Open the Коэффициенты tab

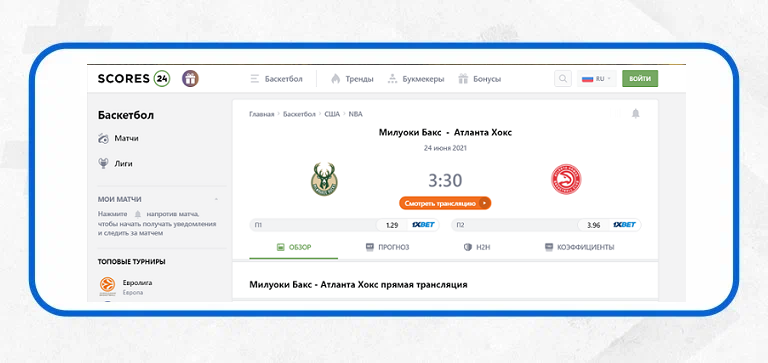[x=579, y=247]
